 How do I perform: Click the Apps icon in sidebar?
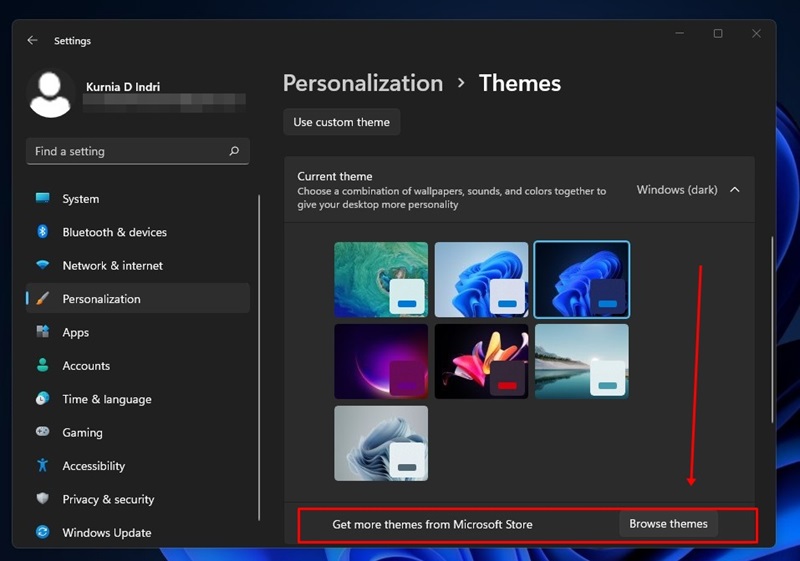click(42, 332)
